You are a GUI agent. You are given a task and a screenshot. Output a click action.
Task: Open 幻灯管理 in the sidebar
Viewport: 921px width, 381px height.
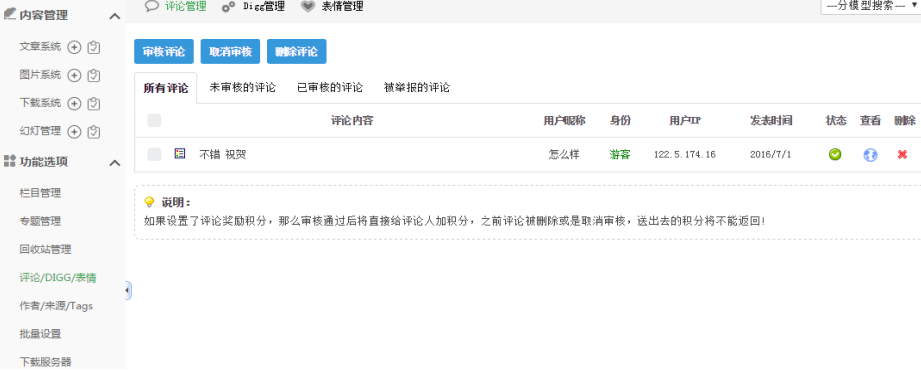(40, 131)
